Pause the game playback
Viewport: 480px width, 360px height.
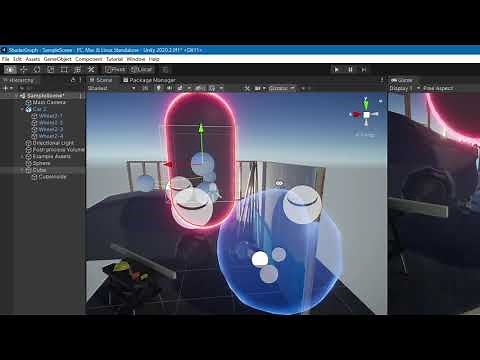(x=350, y=69)
